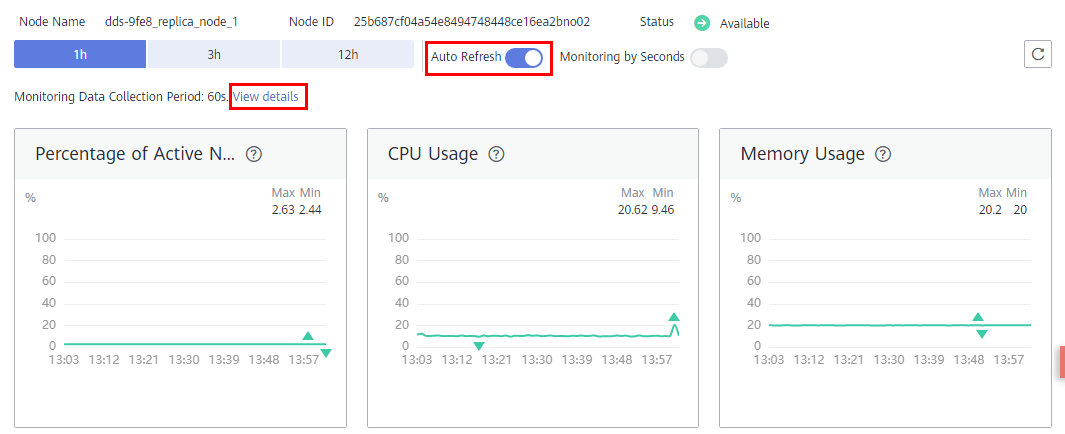The height and width of the screenshot is (434, 1065).
Task: Switch to the 3h time range
Action: pos(214,54)
